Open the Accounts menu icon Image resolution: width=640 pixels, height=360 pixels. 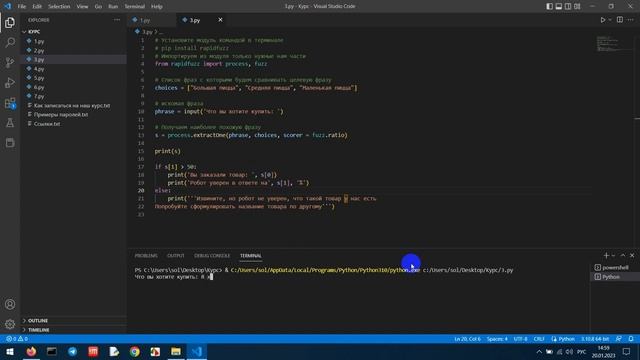click(10, 304)
